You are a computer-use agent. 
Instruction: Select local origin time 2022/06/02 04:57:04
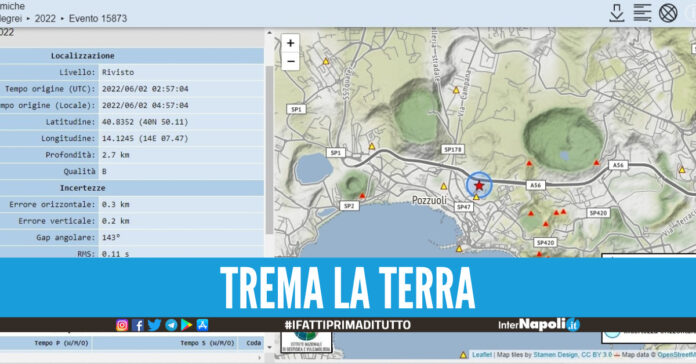(145, 105)
